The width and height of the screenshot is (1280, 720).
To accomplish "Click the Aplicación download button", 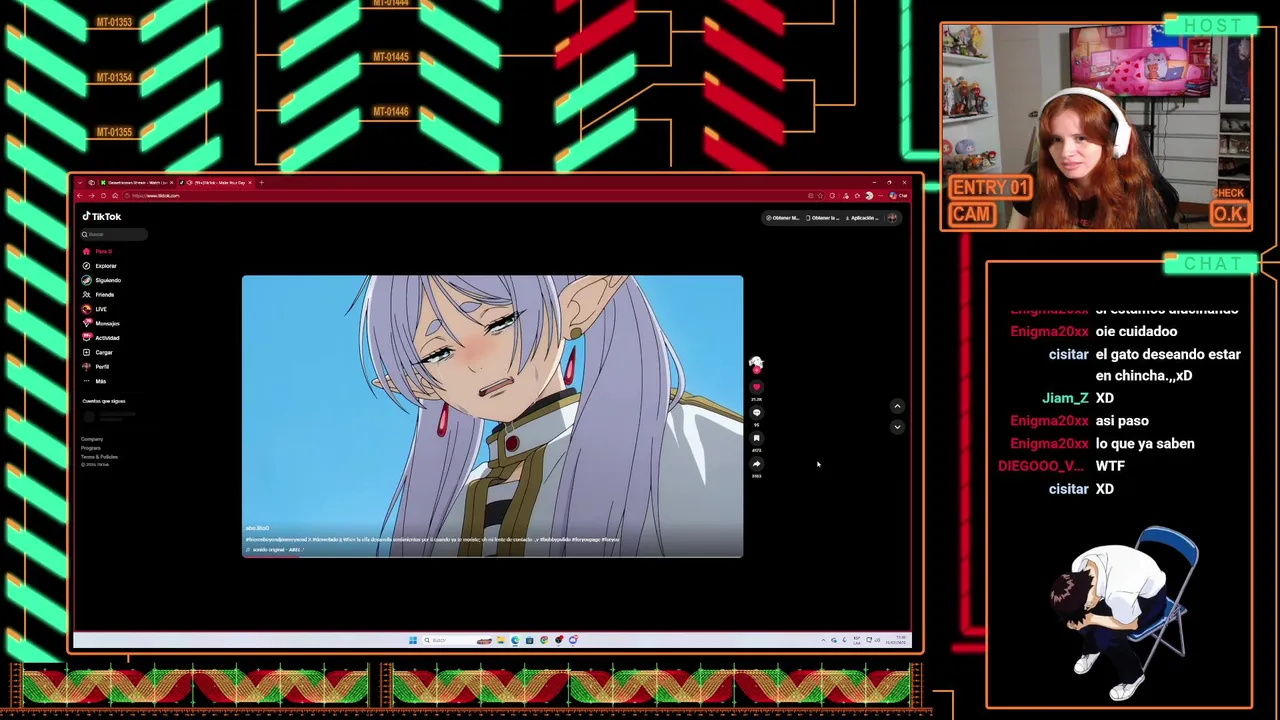I will [x=862, y=218].
